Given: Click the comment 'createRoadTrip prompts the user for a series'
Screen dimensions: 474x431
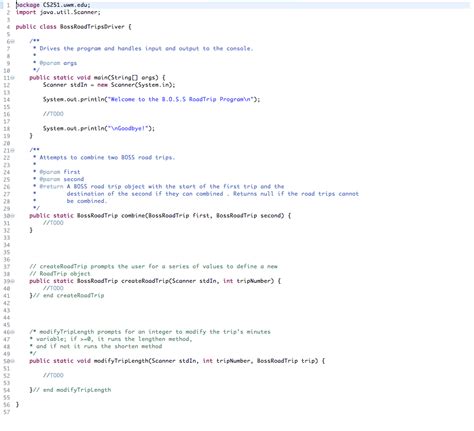Looking at the screenshot, I should click(153, 267).
